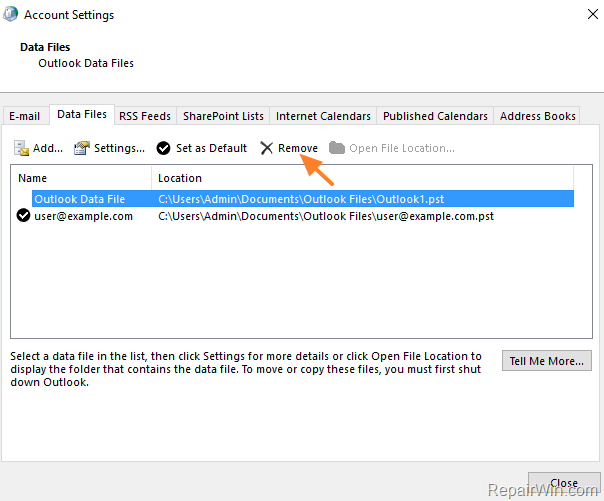This screenshot has width=604, height=501.
Task: Click the Close button at the bottom
Action: (564, 483)
